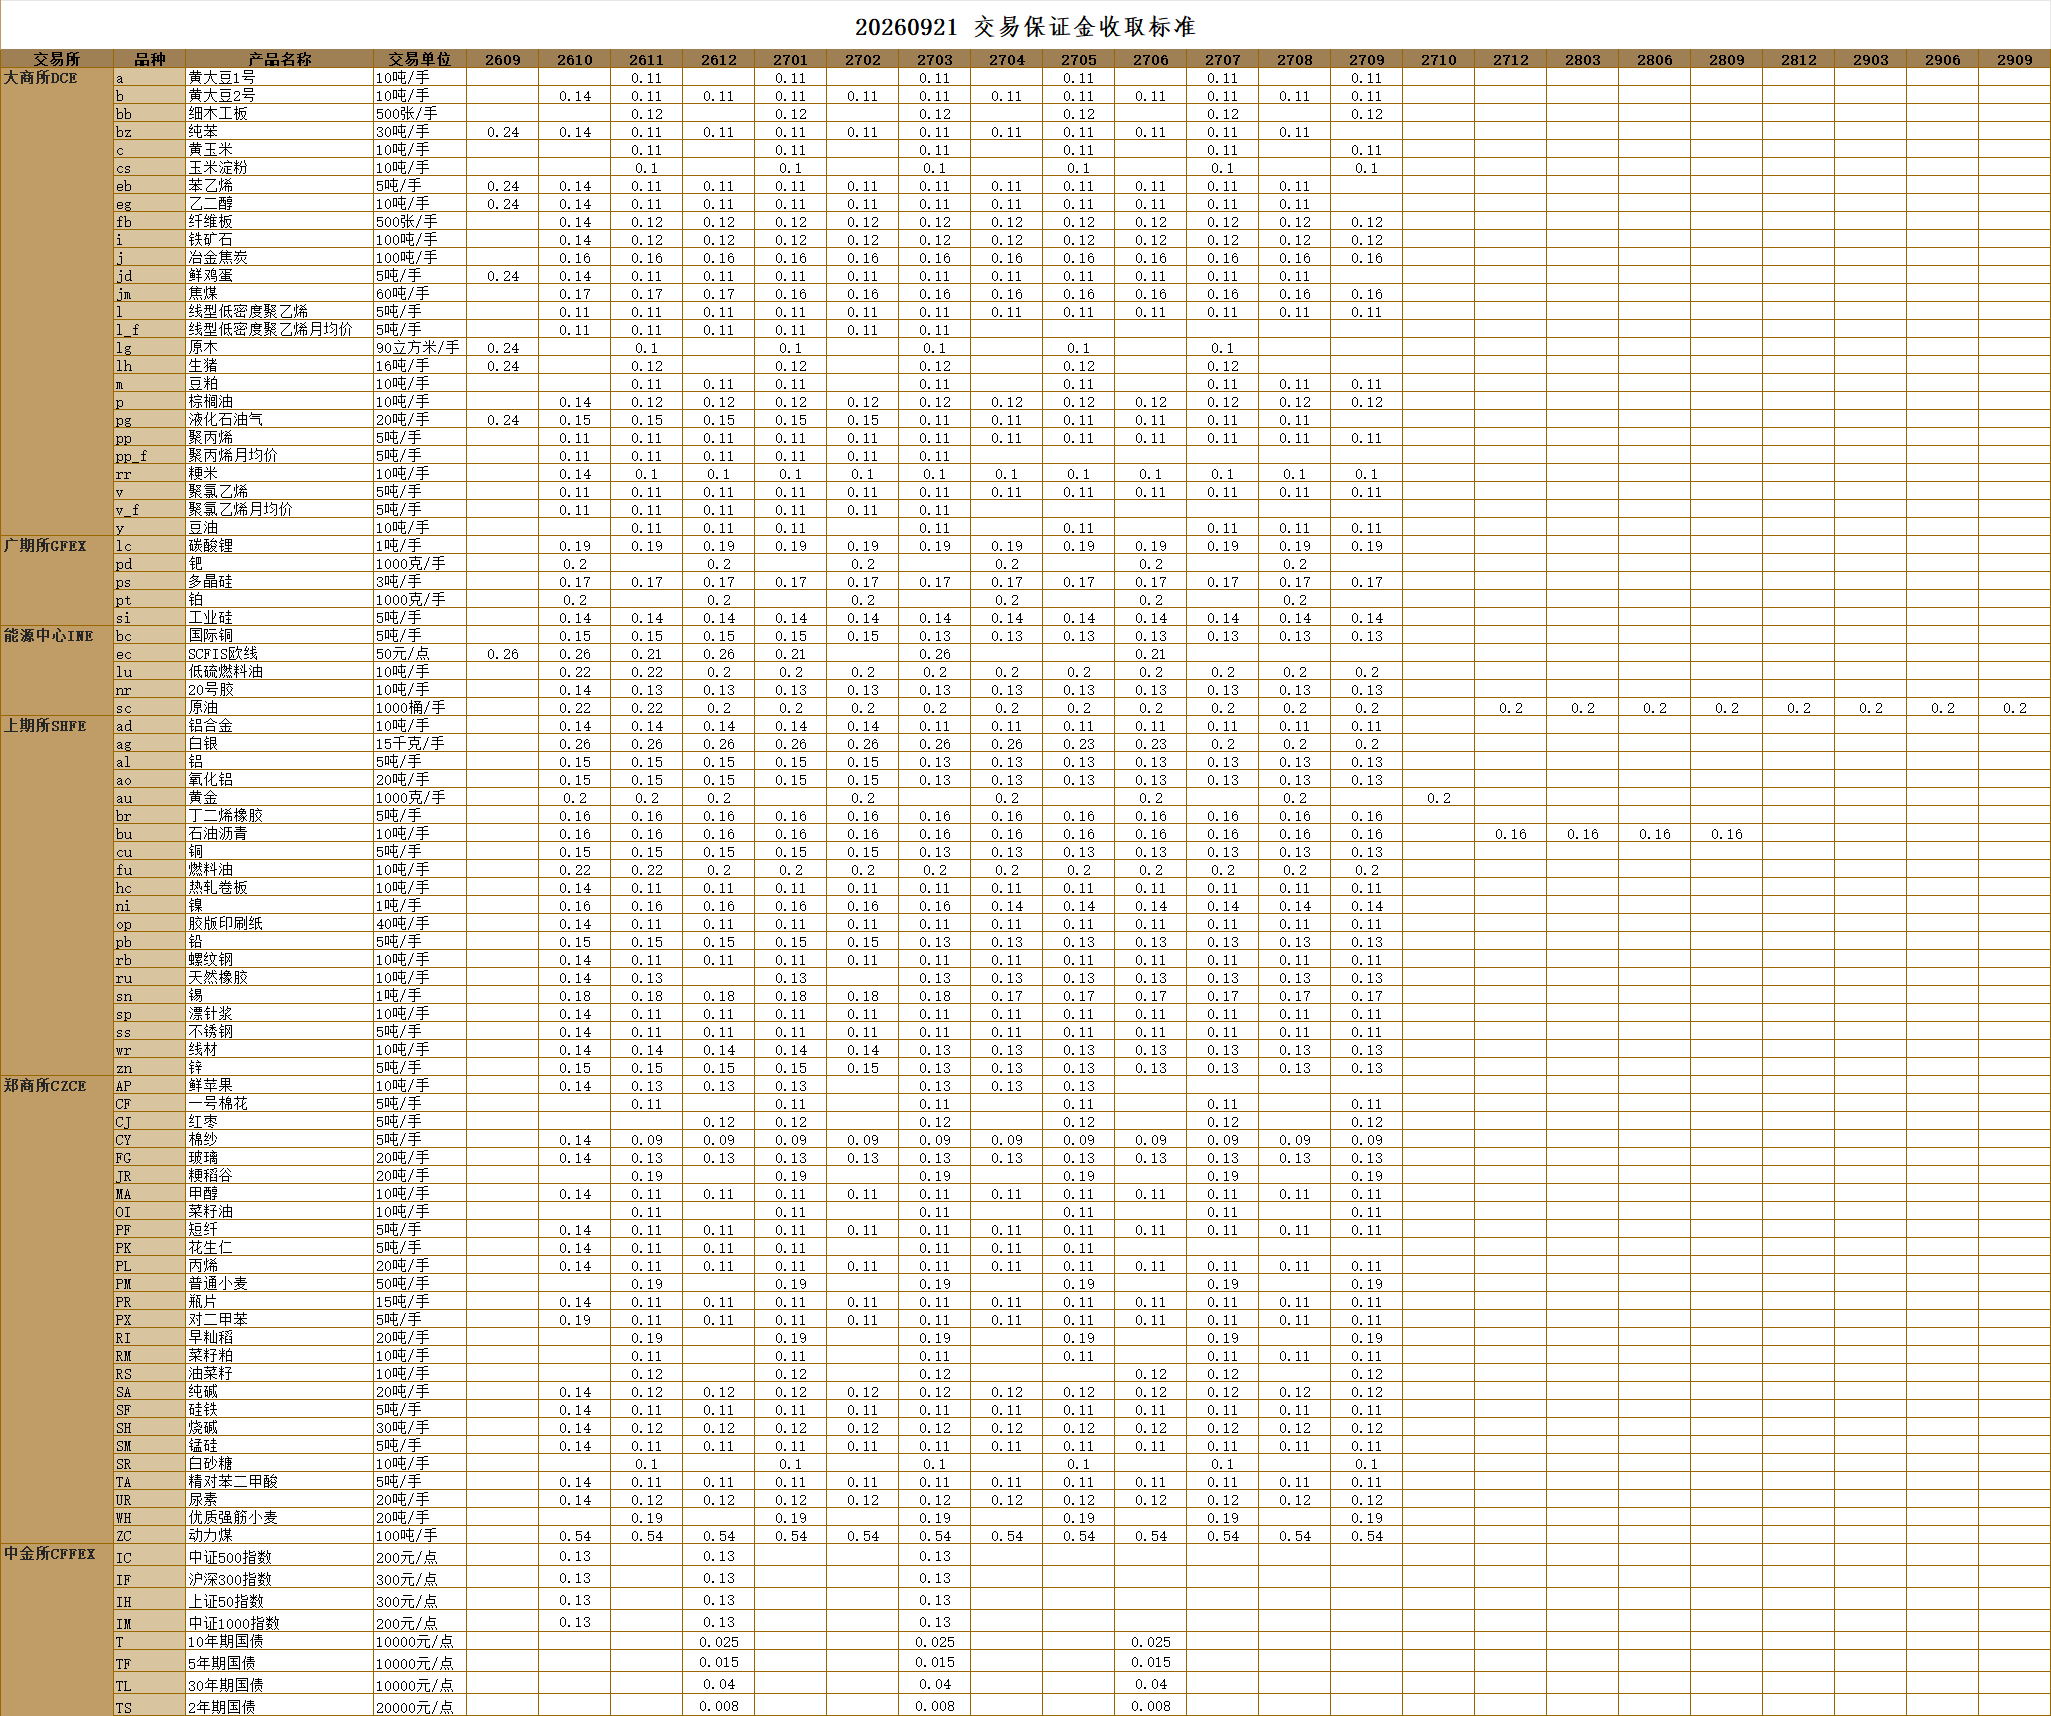
Task: Click the 2803 contract column header
Action: pos(1583,59)
